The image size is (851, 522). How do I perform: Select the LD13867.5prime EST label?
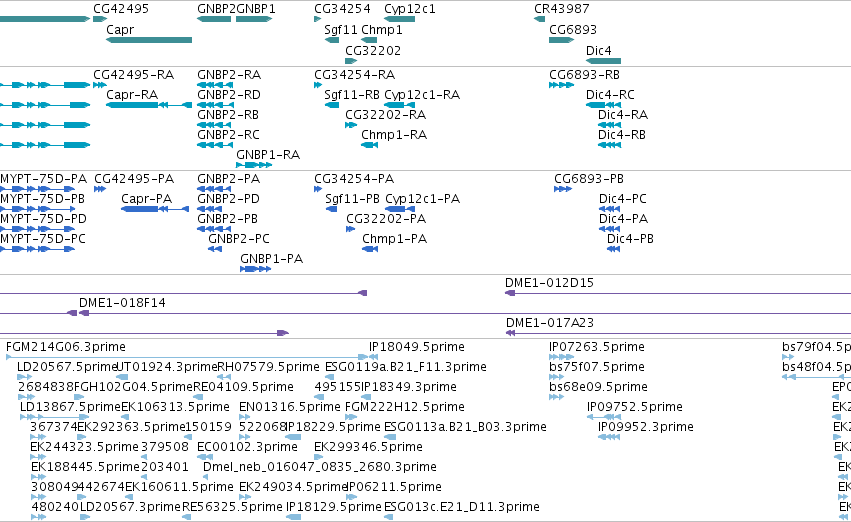pos(71,407)
